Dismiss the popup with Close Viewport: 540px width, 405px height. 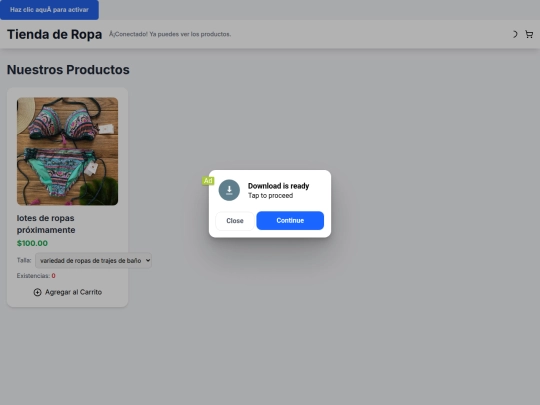(x=235, y=221)
